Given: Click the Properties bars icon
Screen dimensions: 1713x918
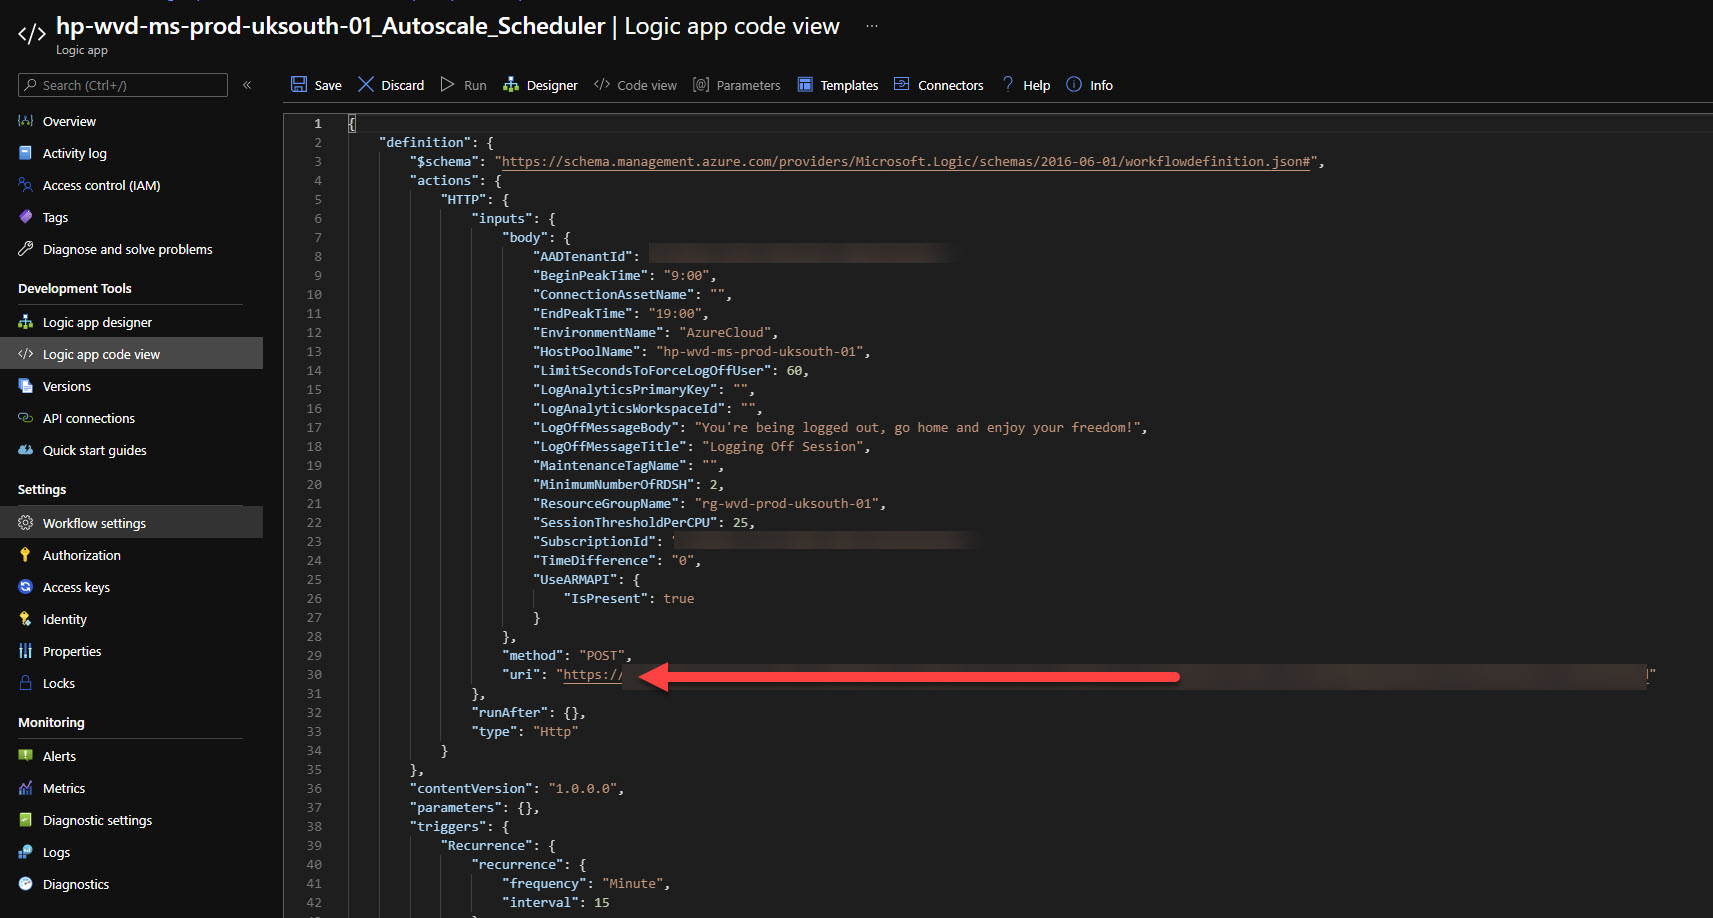Looking at the screenshot, I should [x=26, y=651].
